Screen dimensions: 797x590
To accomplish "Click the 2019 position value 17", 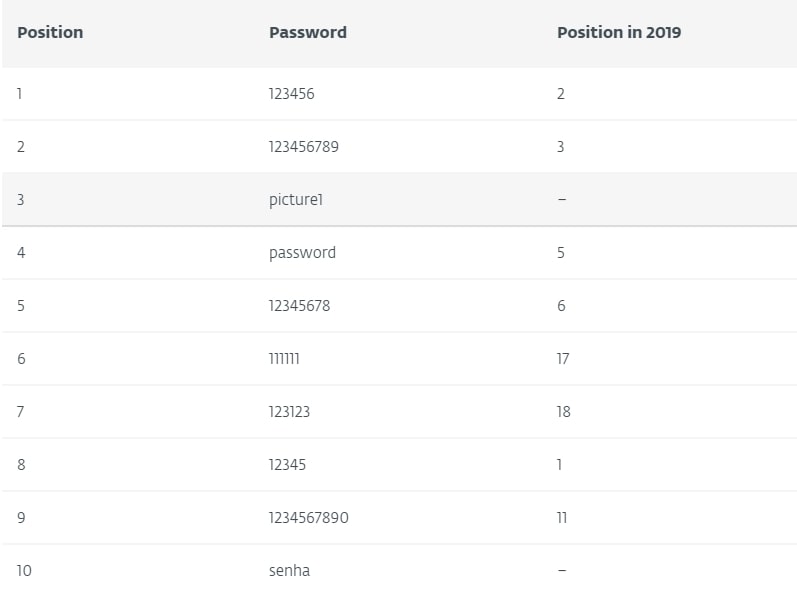I will 563,359.
